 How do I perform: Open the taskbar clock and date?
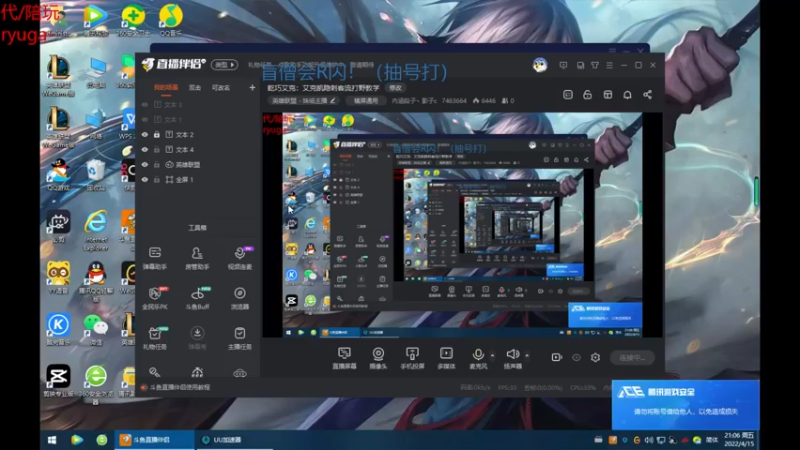(738, 440)
